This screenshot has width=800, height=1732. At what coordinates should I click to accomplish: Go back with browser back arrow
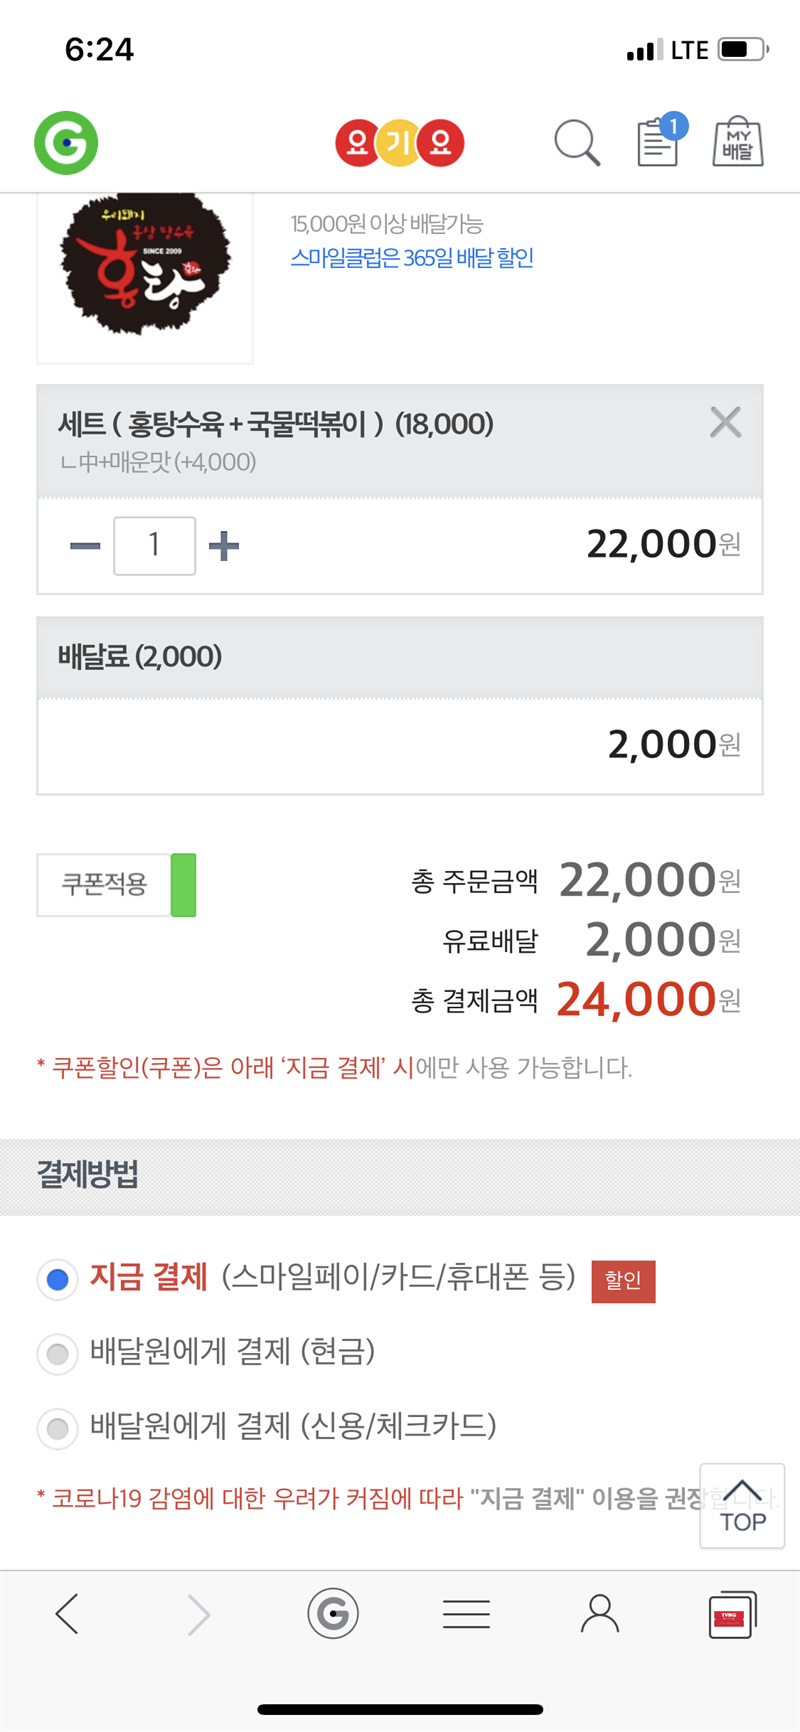coord(67,1614)
